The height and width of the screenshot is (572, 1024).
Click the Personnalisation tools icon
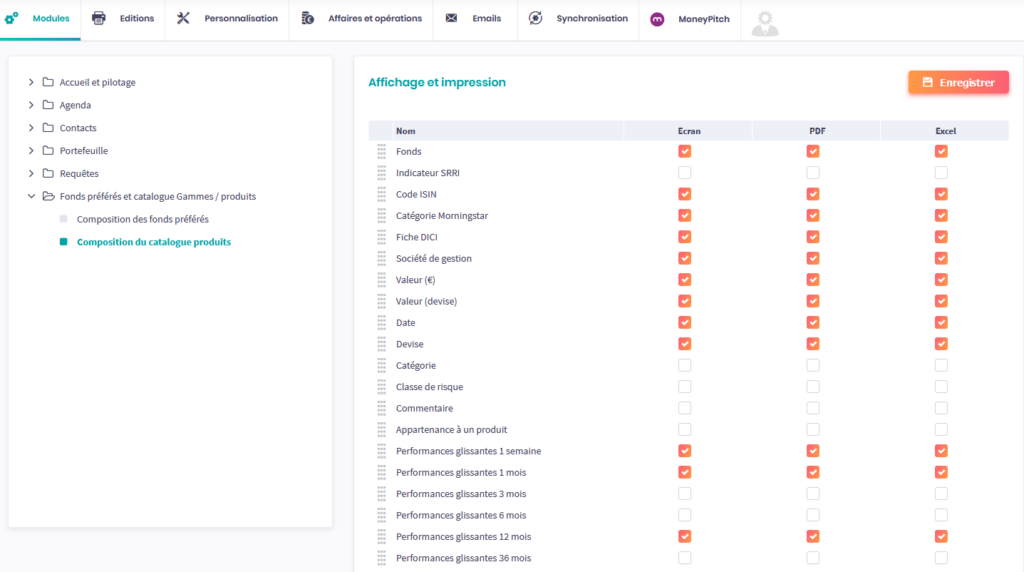183,19
